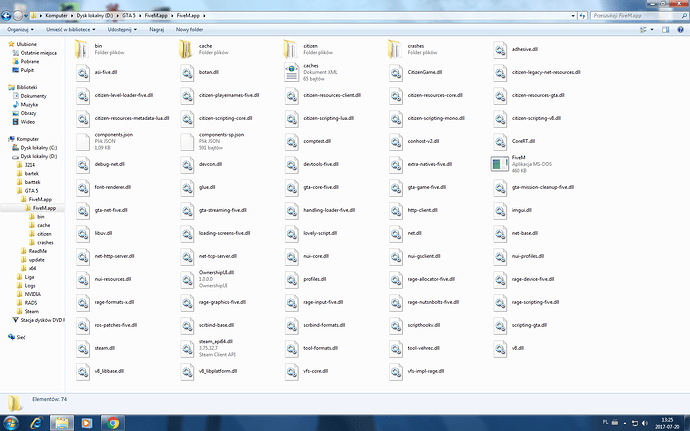Viewport: 690px width, 431px height.
Task: Select the update folder in tree
Action: pos(37,260)
